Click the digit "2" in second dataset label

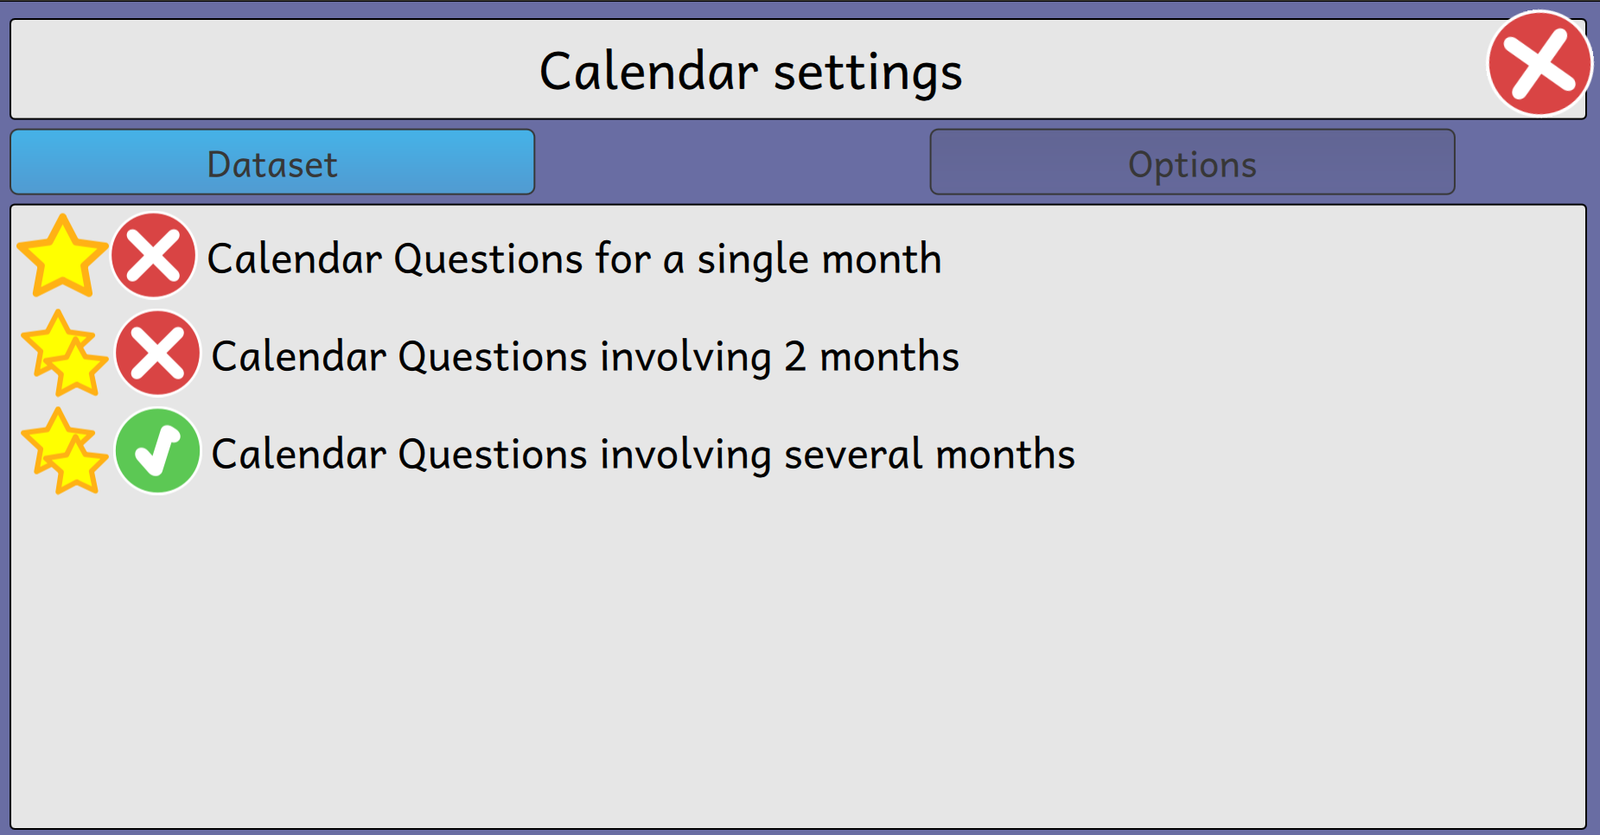click(x=795, y=357)
